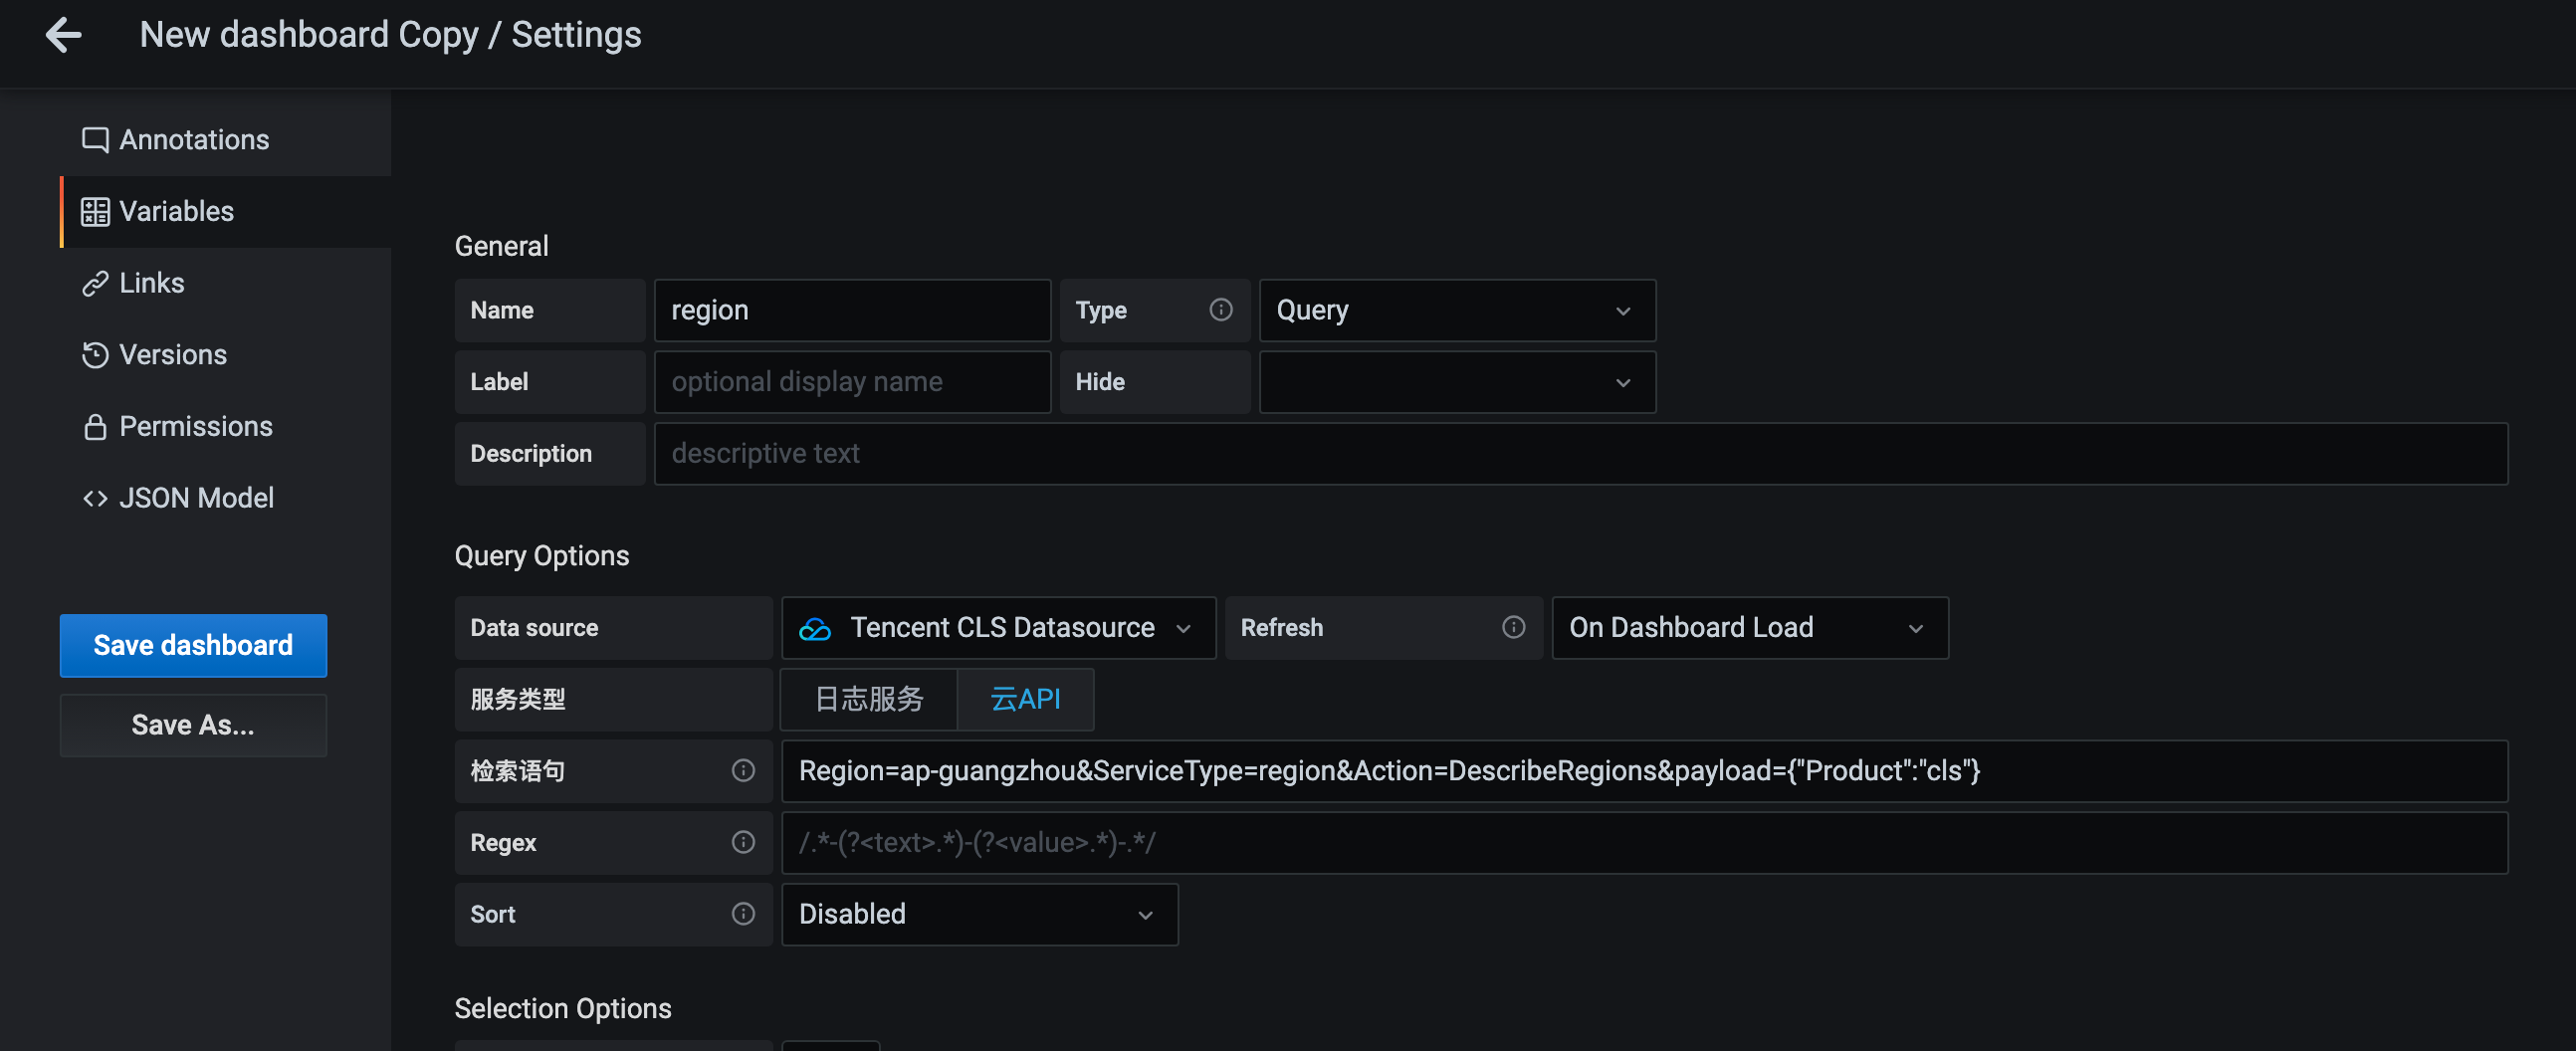Viewport: 2576px width, 1051px height.
Task: Click the 检索语句 info icon
Action: [x=743, y=770]
